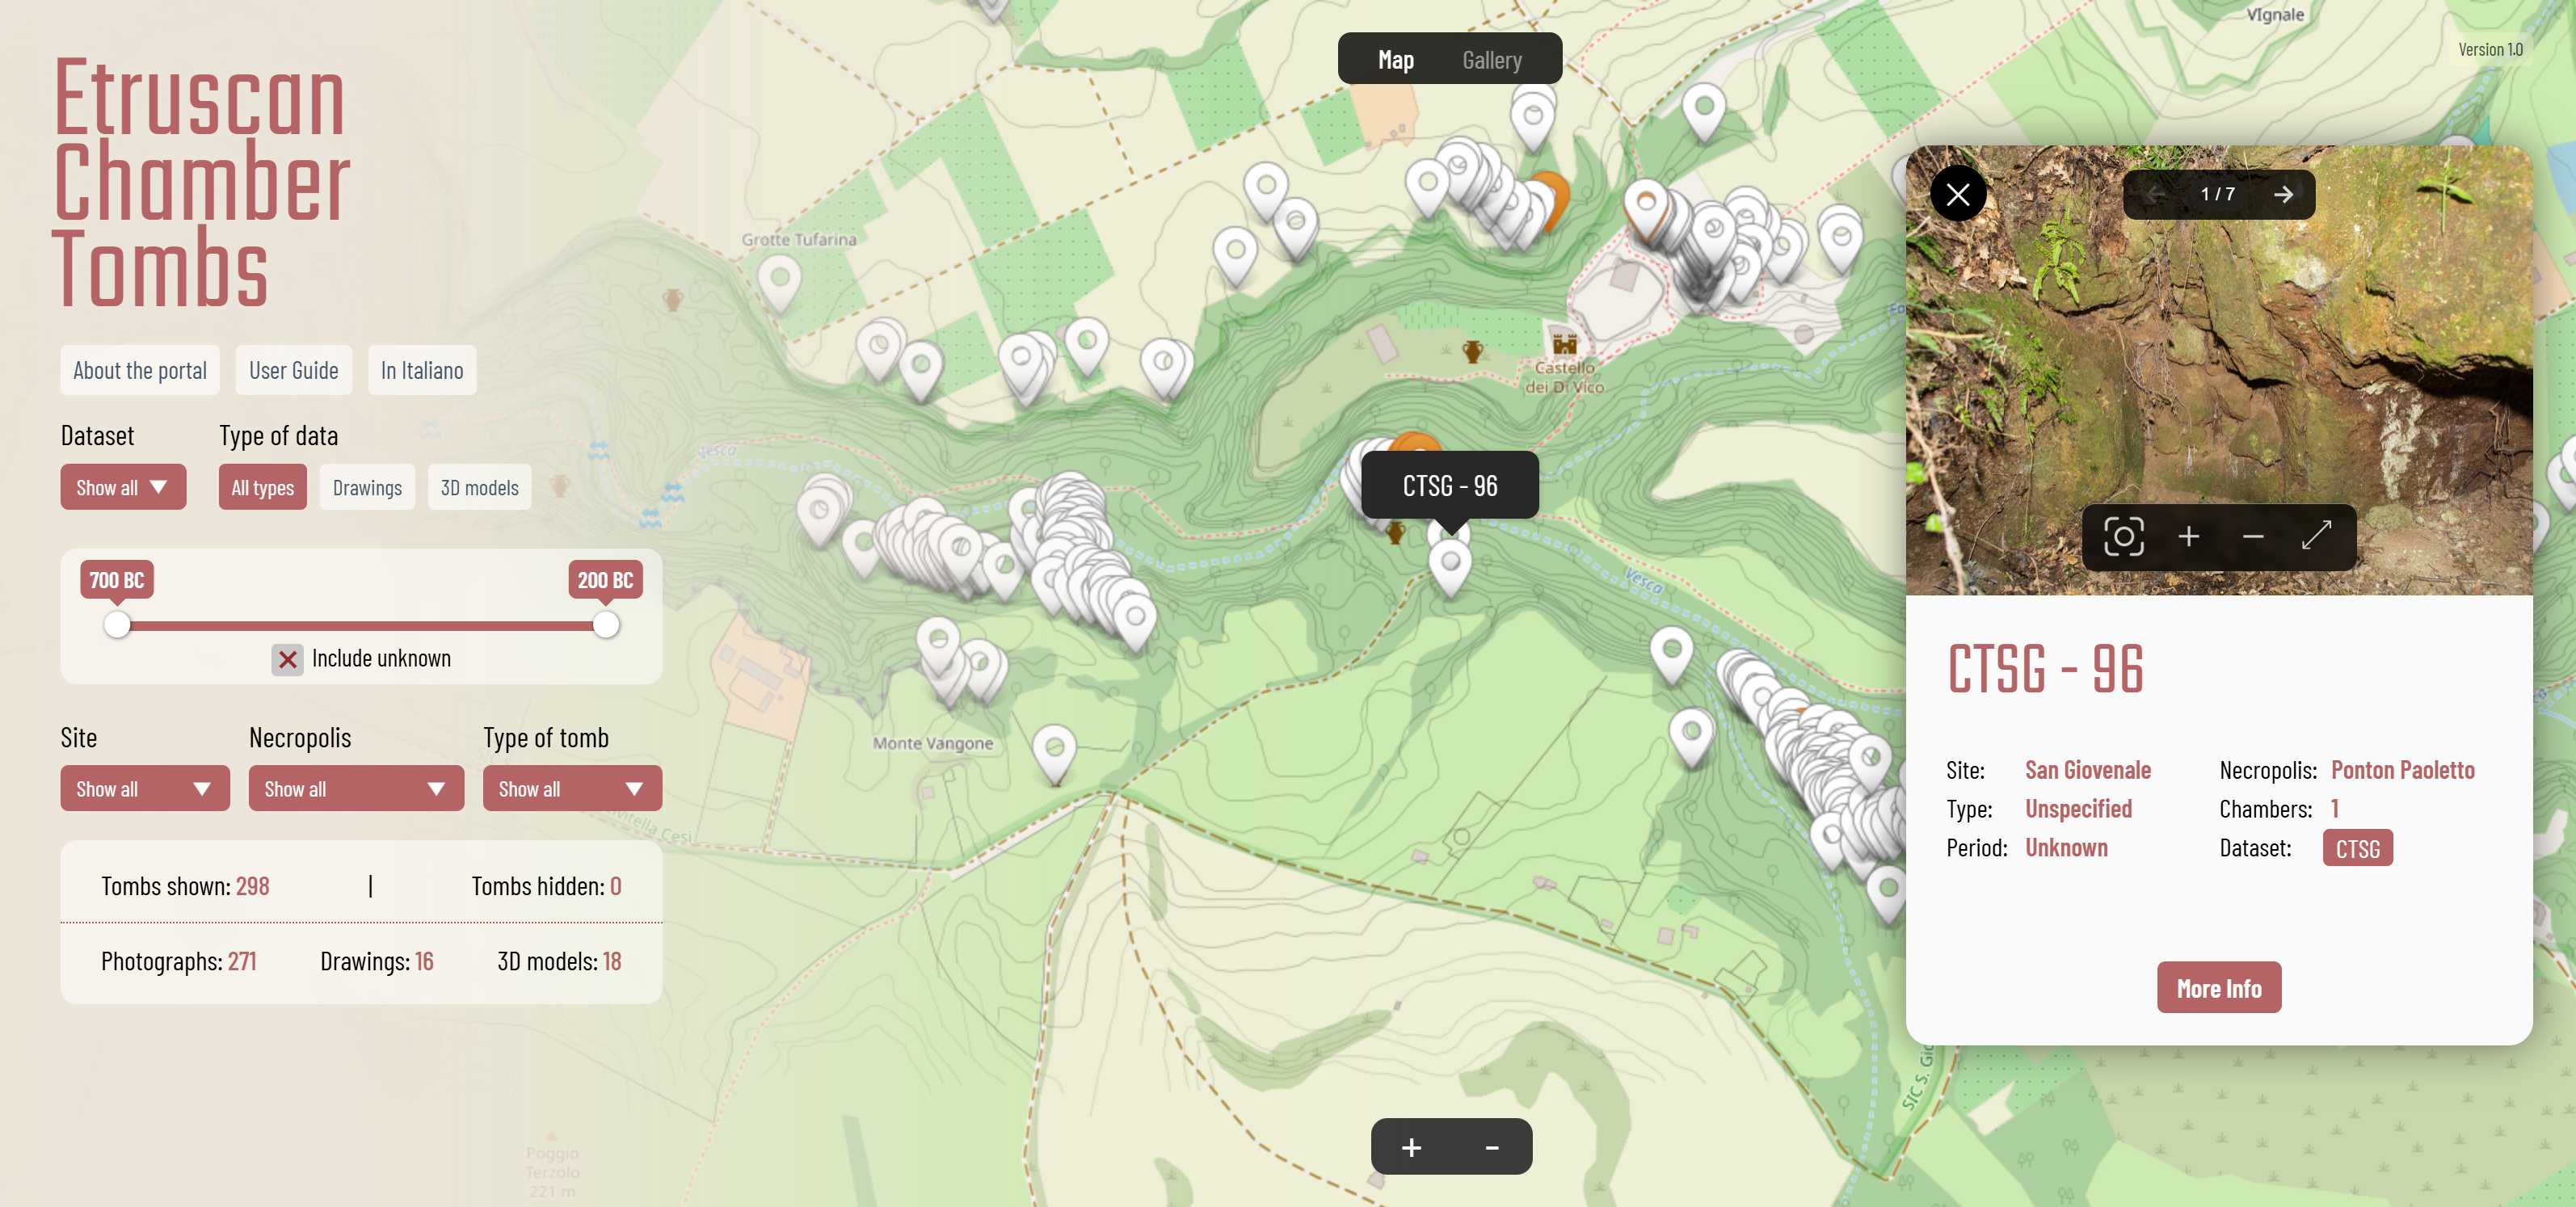Zoom in on the tomb photograph
This screenshot has width=2576, height=1207.
pyautogui.click(x=2188, y=537)
